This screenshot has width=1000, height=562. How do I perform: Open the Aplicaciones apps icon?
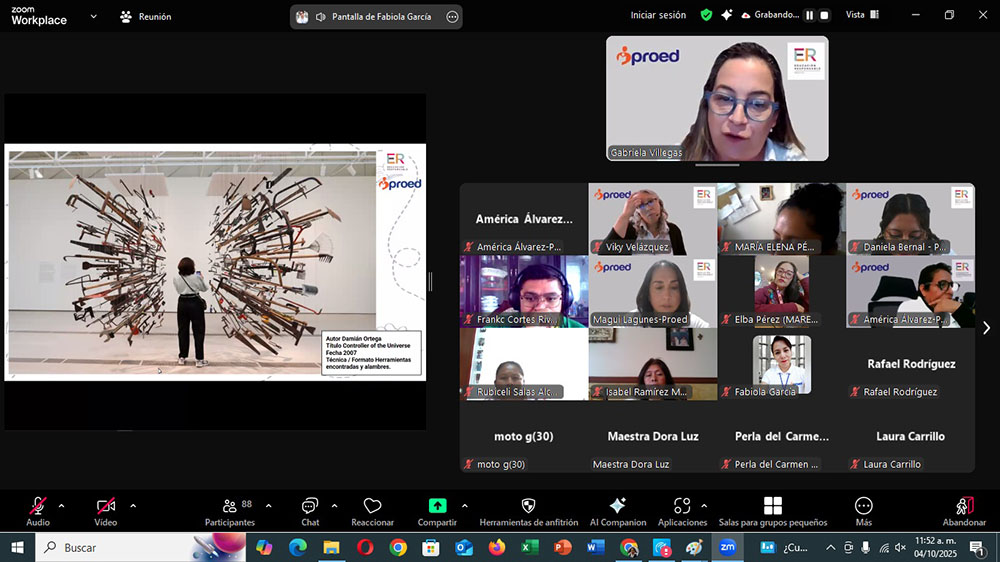tap(682, 512)
